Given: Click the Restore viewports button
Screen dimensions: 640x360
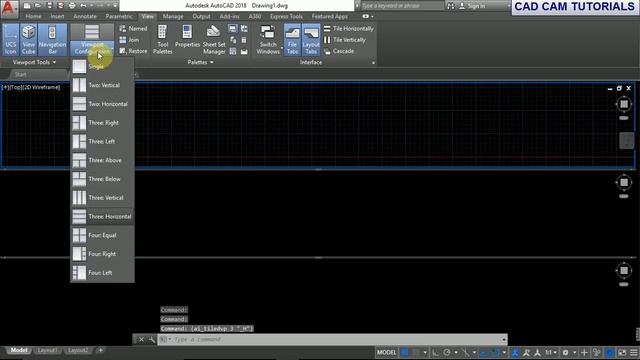Looking at the screenshot, I should pos(133,51).
